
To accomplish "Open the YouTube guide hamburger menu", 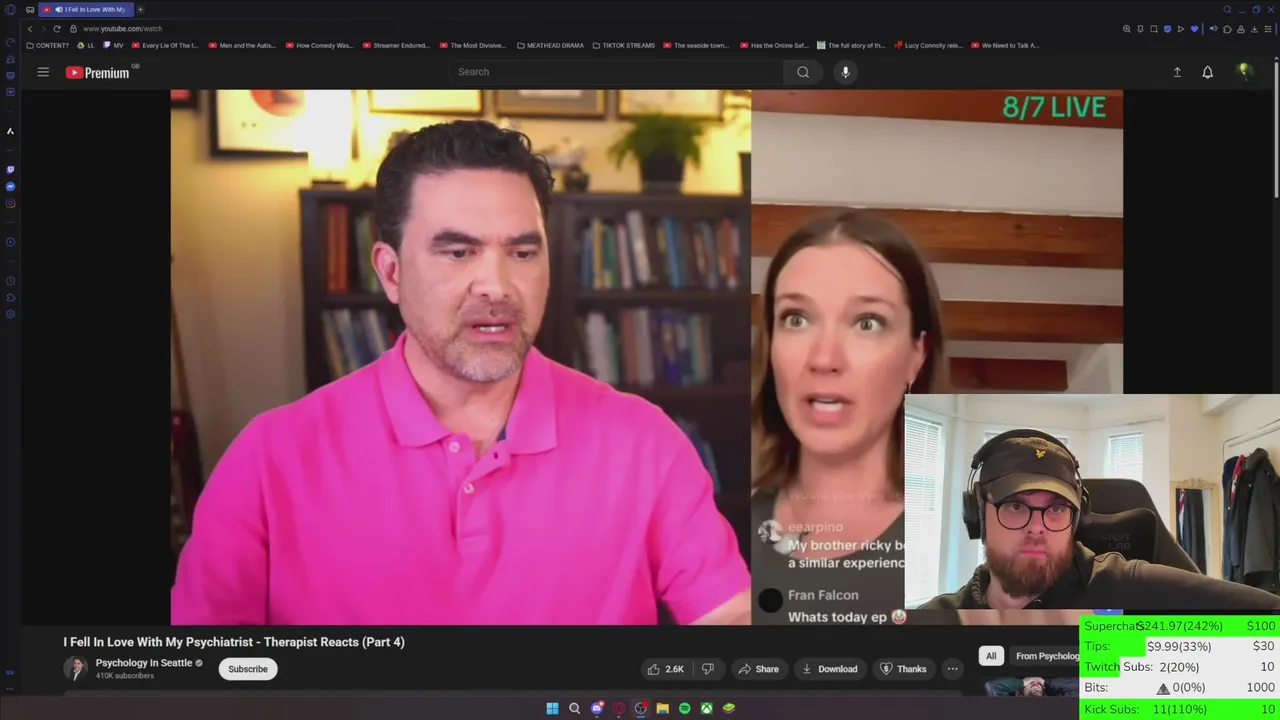I will [x=43, y=72].
